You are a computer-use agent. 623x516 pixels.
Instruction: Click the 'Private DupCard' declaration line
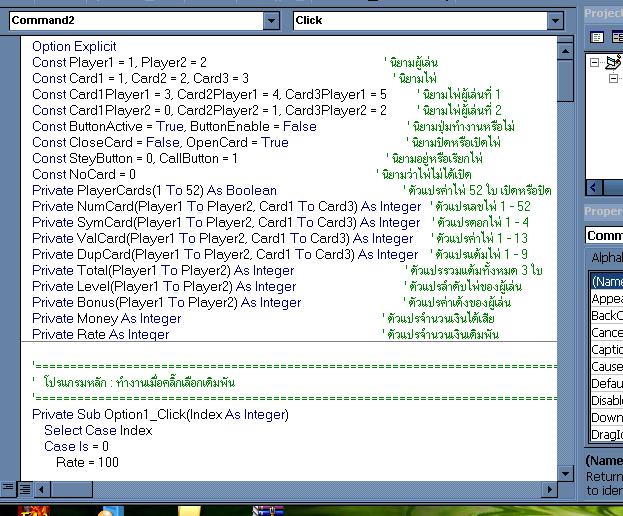(x=225, y=254)
